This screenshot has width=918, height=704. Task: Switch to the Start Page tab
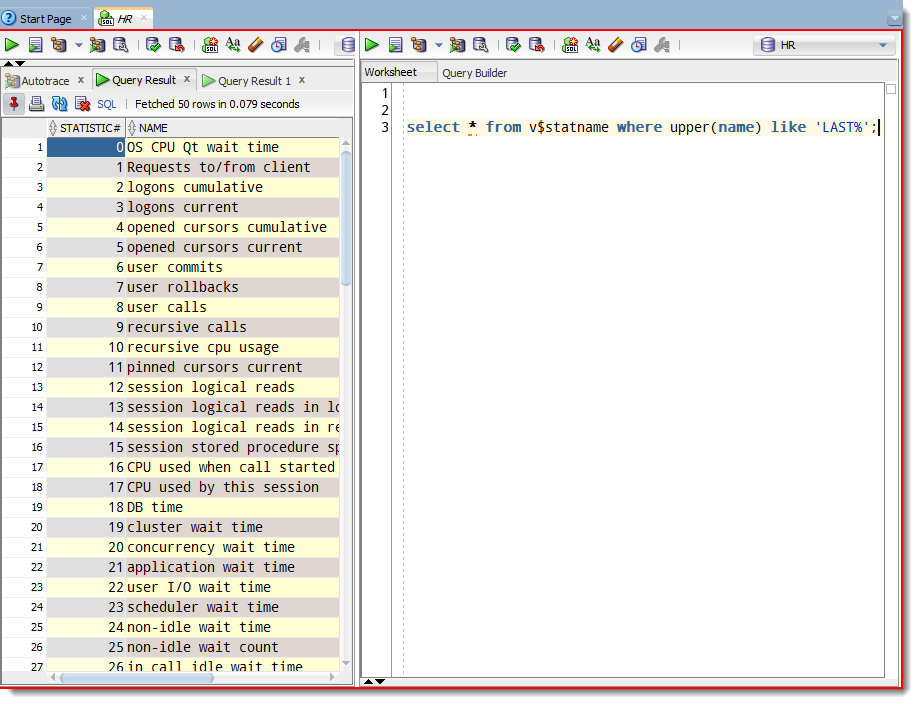click(x=46, y=19)
